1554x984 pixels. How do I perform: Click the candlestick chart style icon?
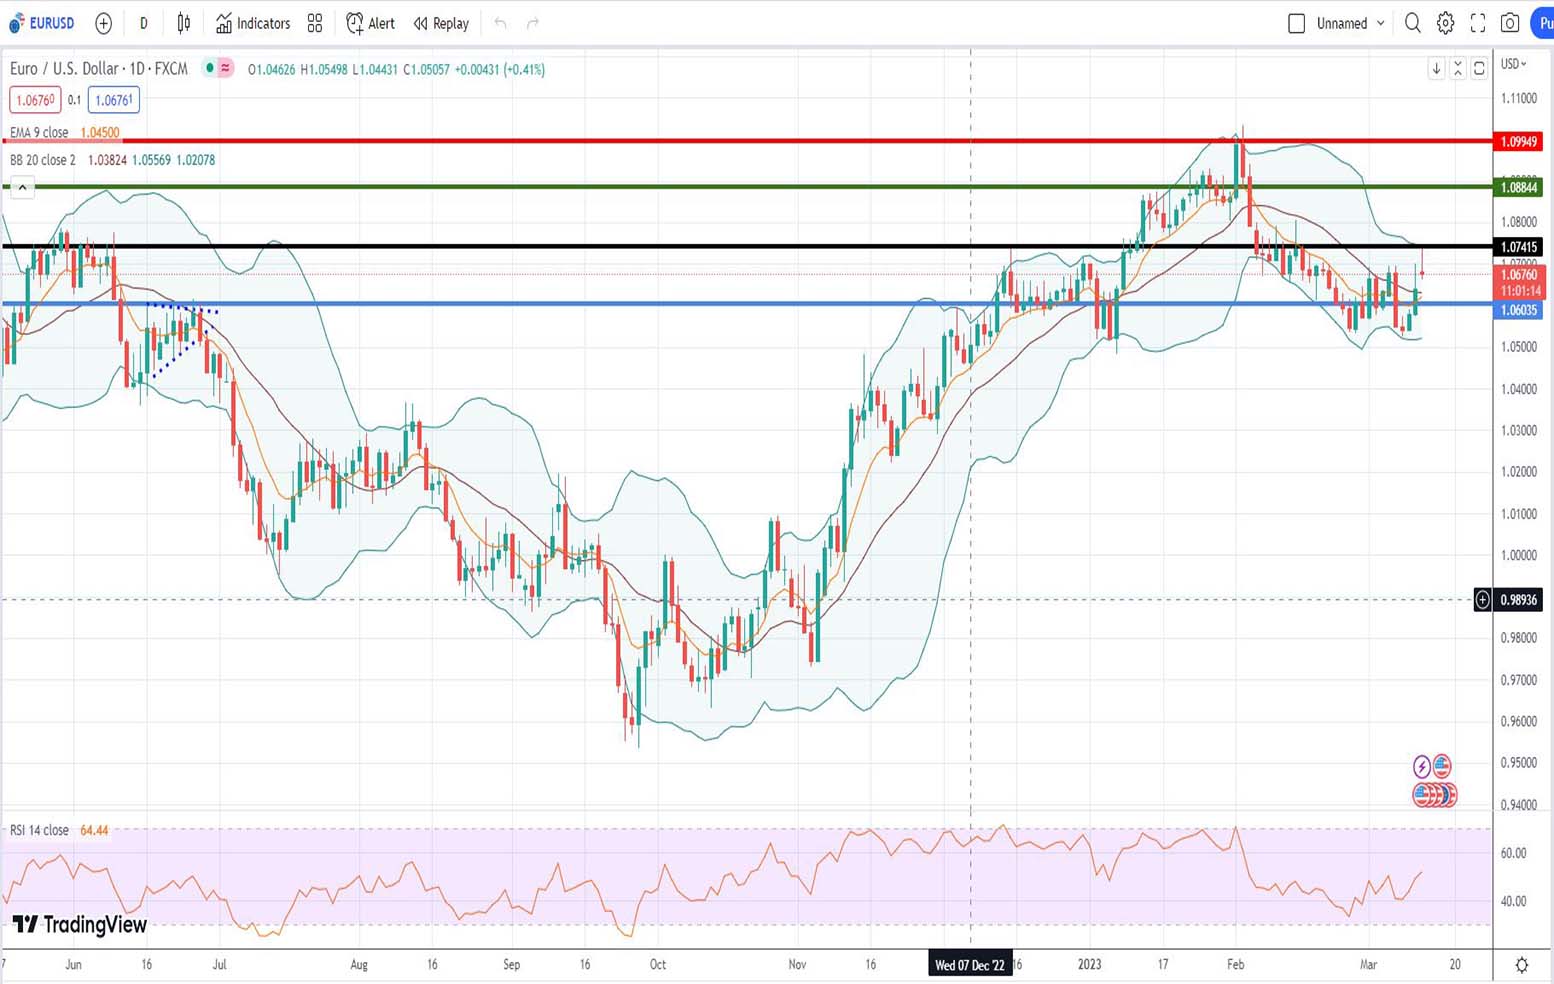(184, 23)
